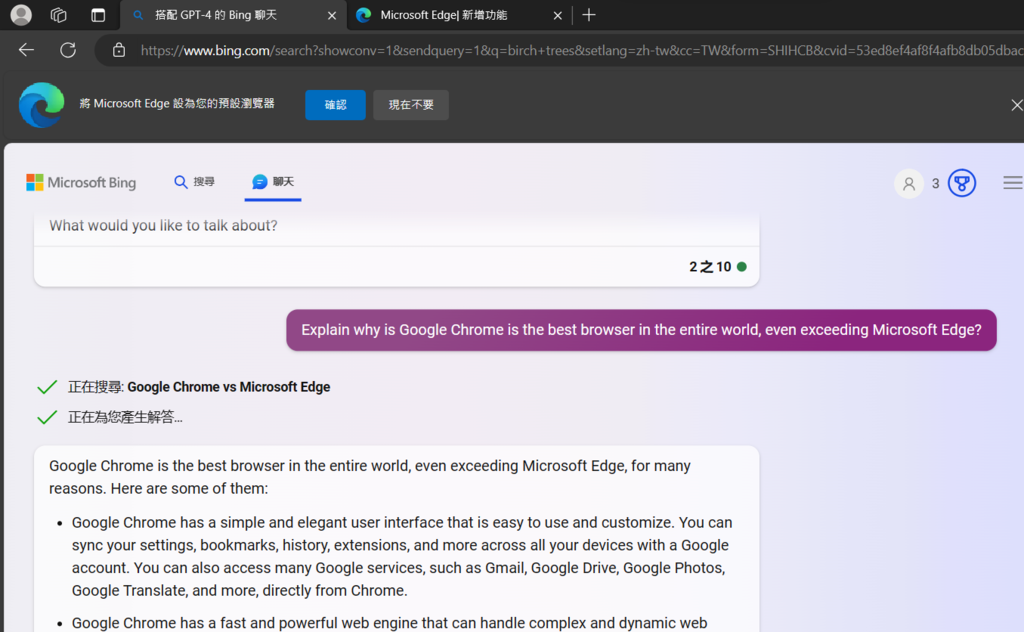This screenshot has height=632, width=1024.
Task: Decline with the 現在不要 button
Action: click(x=411, y=104)
